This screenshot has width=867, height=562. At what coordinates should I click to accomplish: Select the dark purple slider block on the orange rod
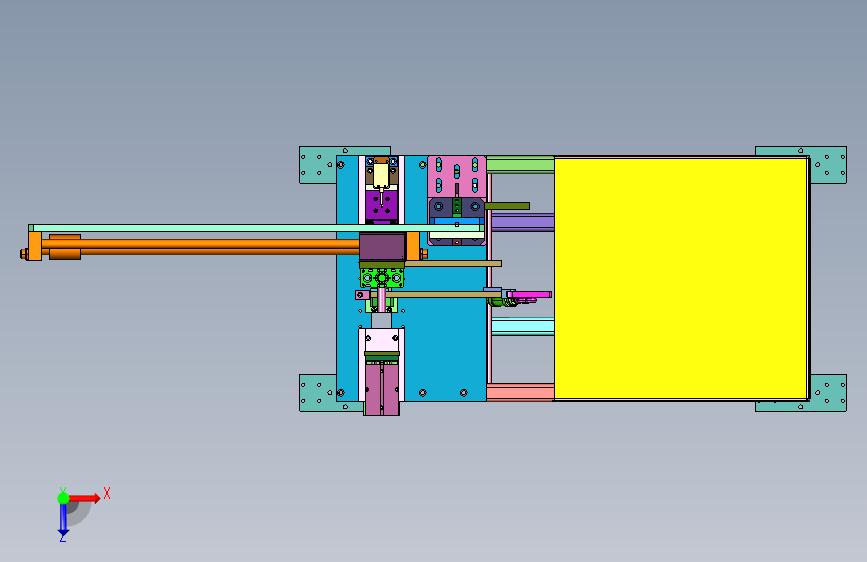tap(383, 247)
